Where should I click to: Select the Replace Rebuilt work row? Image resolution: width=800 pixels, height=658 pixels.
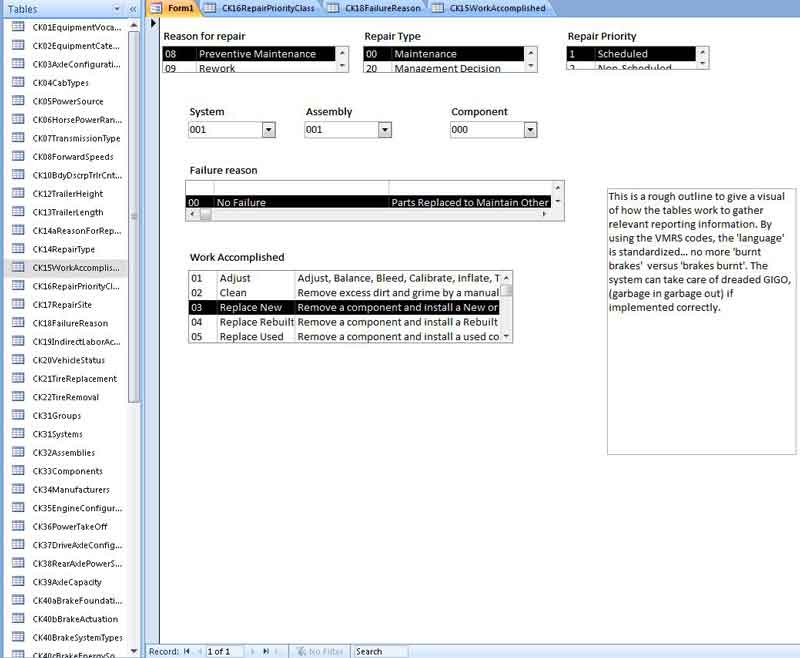pyautogui.click(x=344, y=322)
